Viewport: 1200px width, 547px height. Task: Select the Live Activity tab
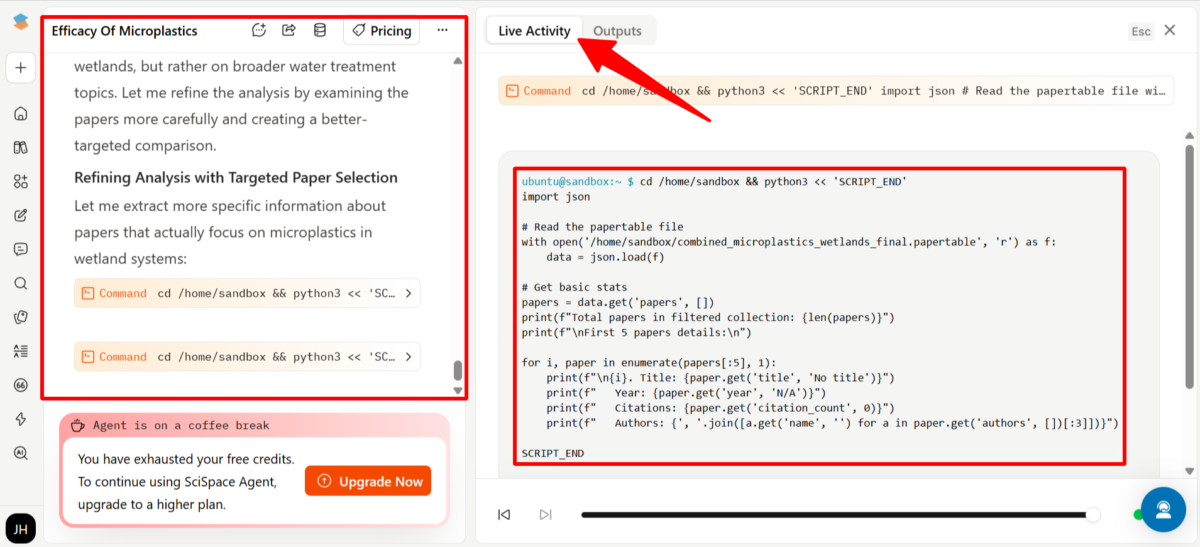pyautogui.click(x=534, y=31)
